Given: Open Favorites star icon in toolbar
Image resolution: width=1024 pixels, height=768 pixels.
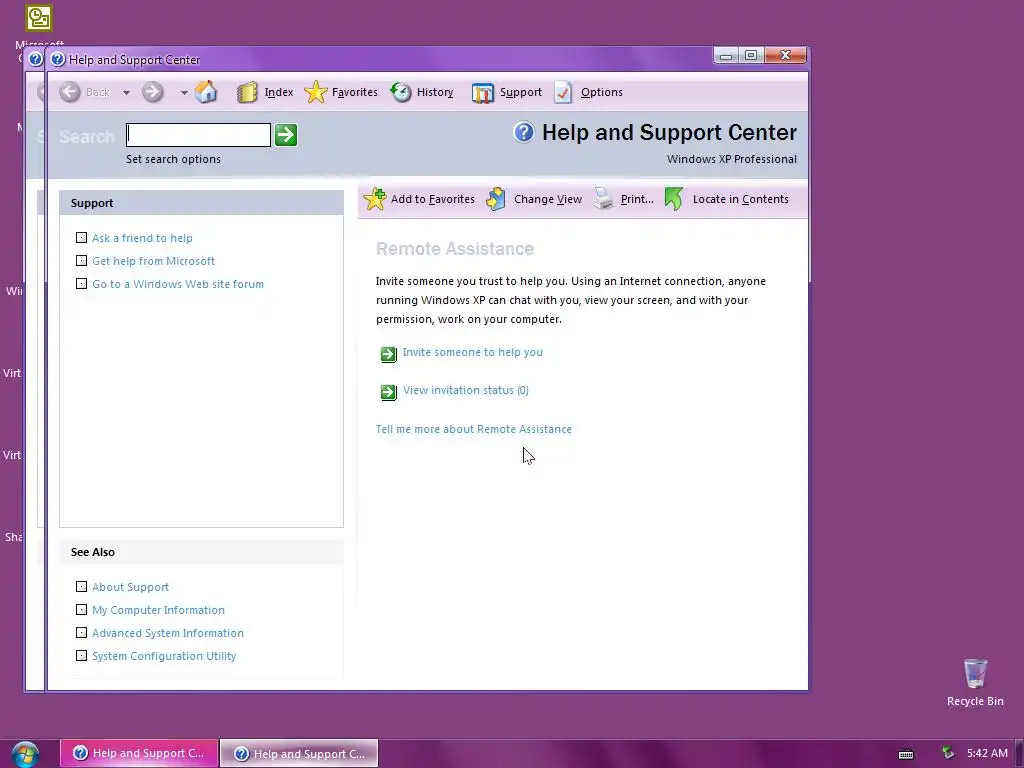Looking at the screenshot, I should pyautogui.click(x=315, y=92).
